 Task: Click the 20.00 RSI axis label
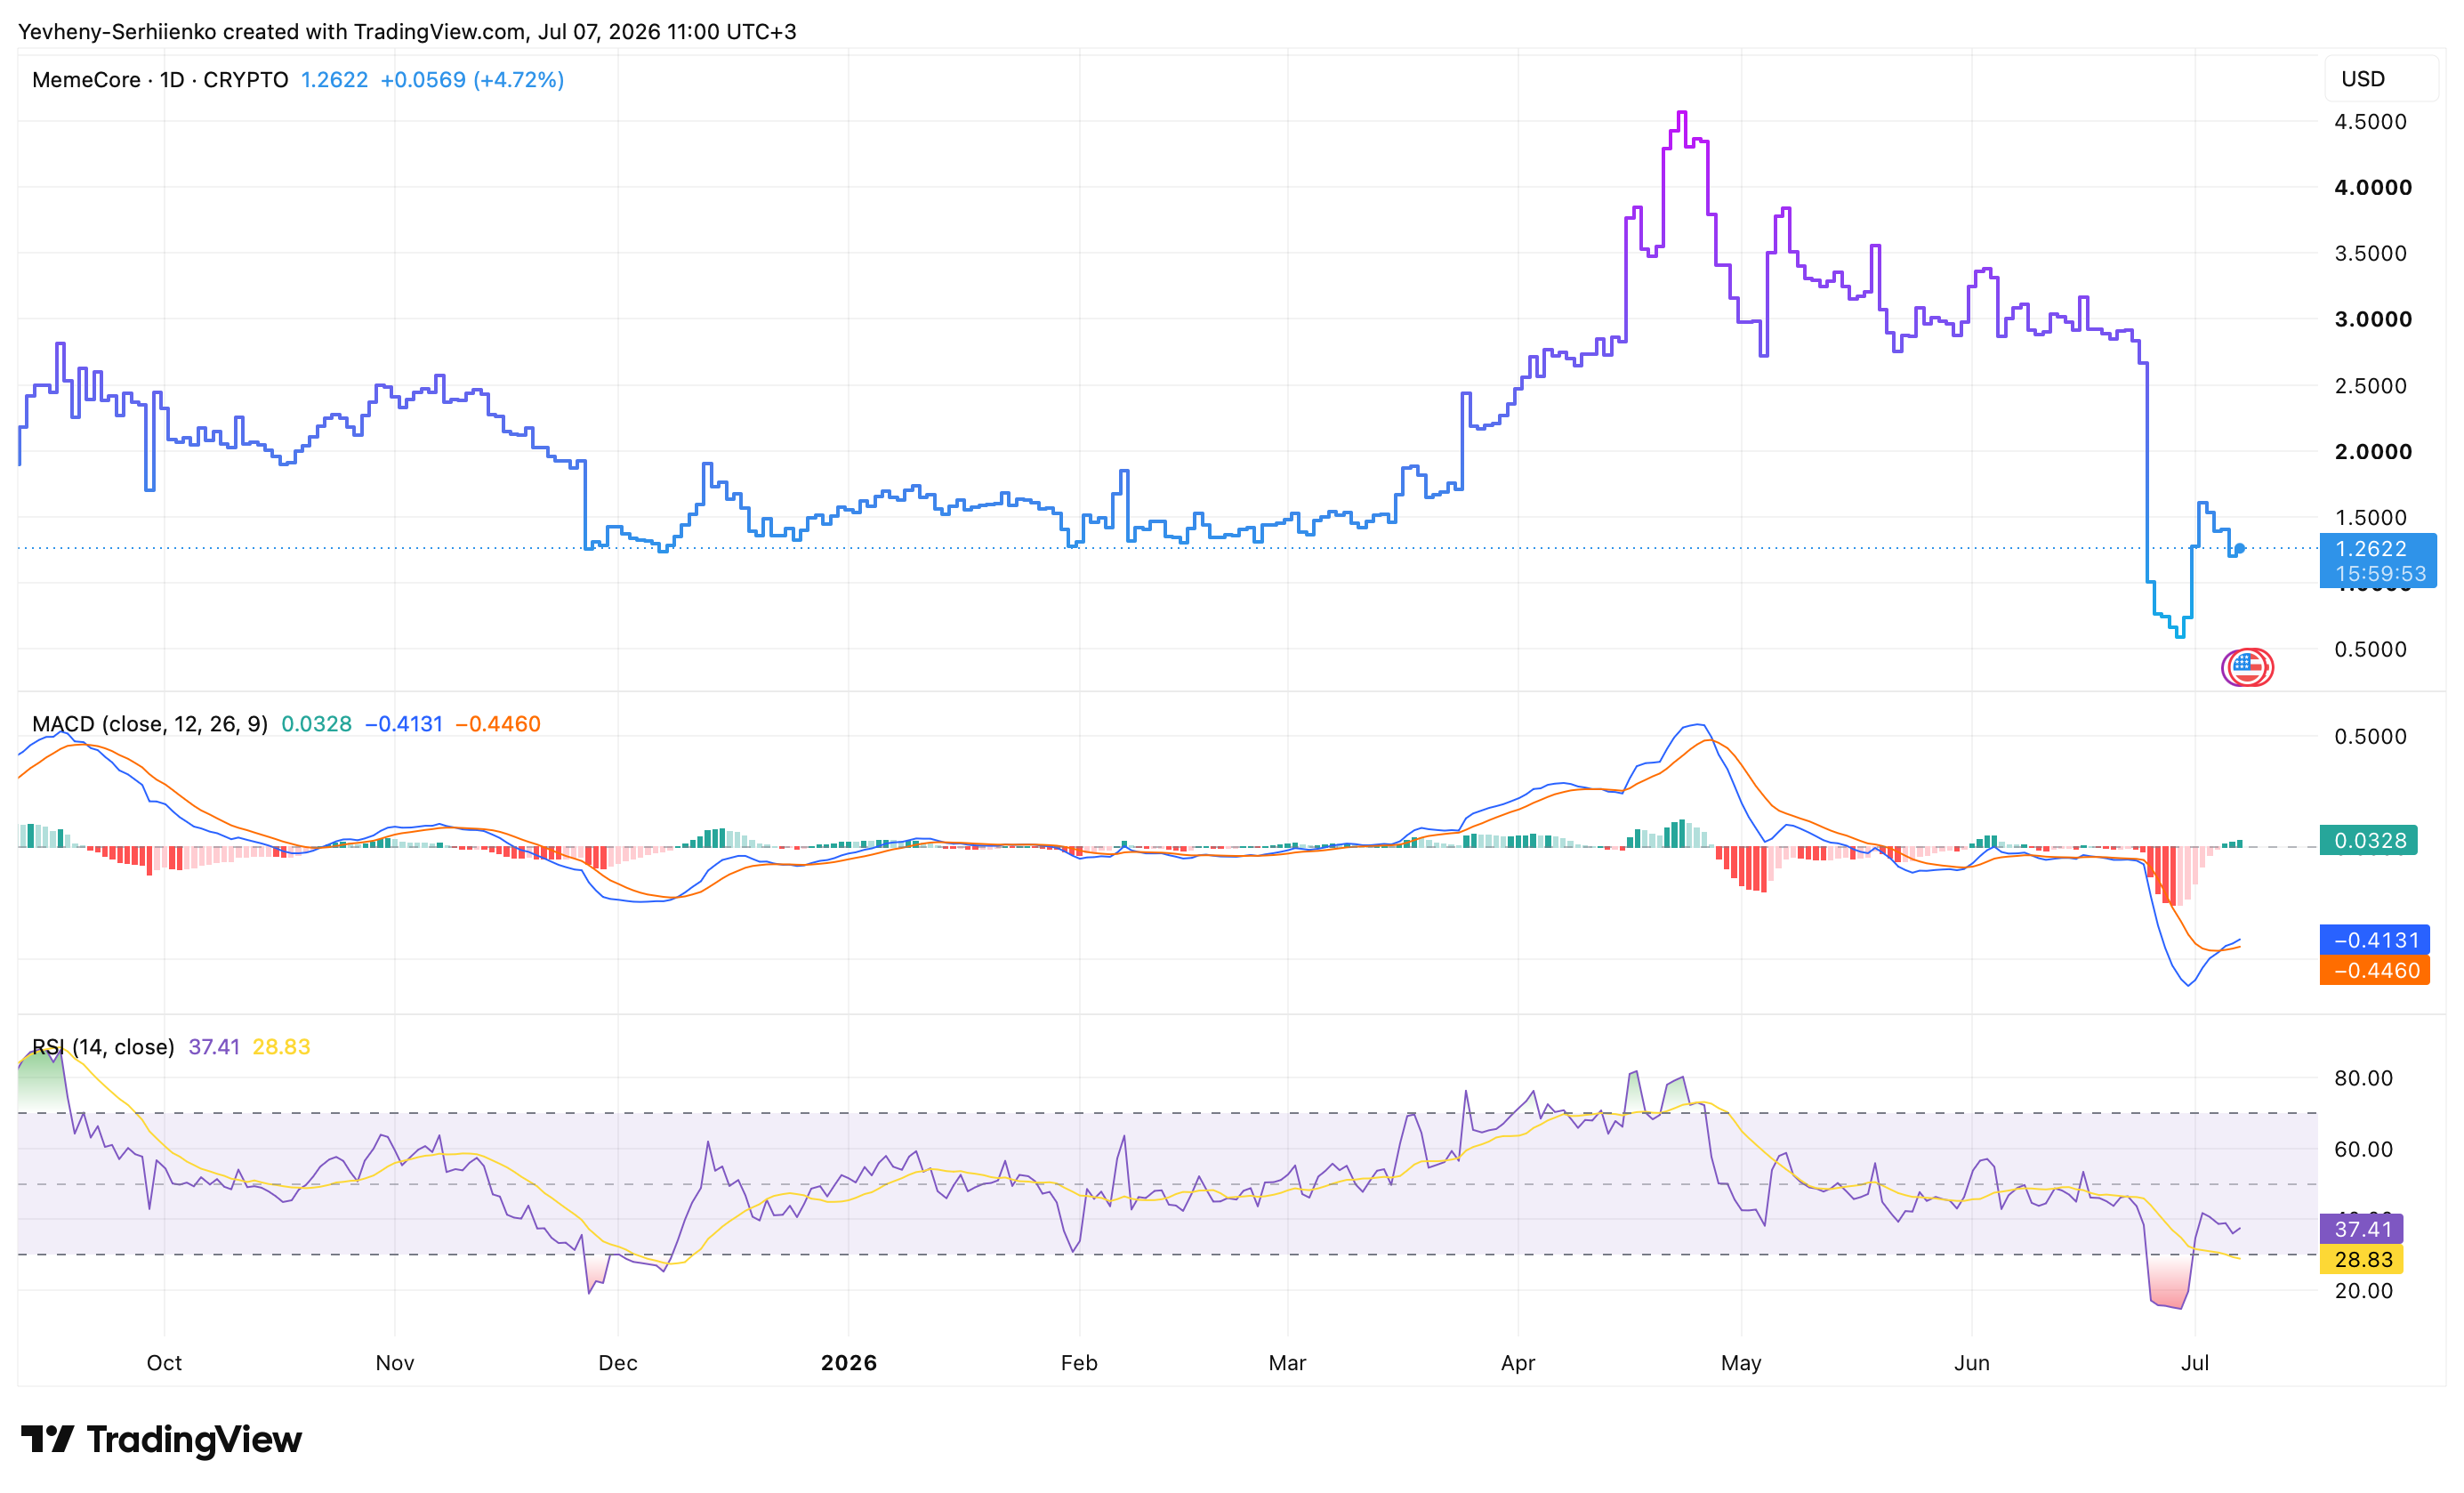pyautogui.click(x=2363, y=1291)
